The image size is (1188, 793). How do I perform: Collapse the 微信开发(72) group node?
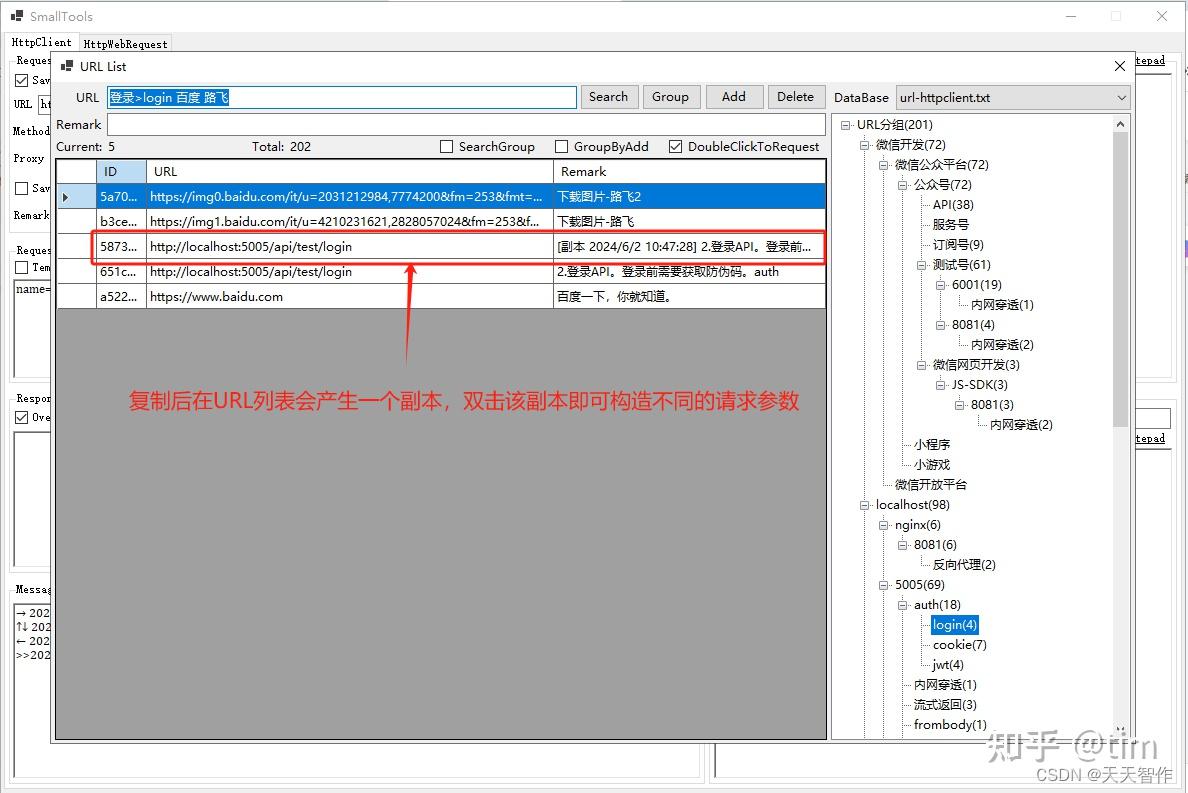pyautogui.click(x=863, y=144)
